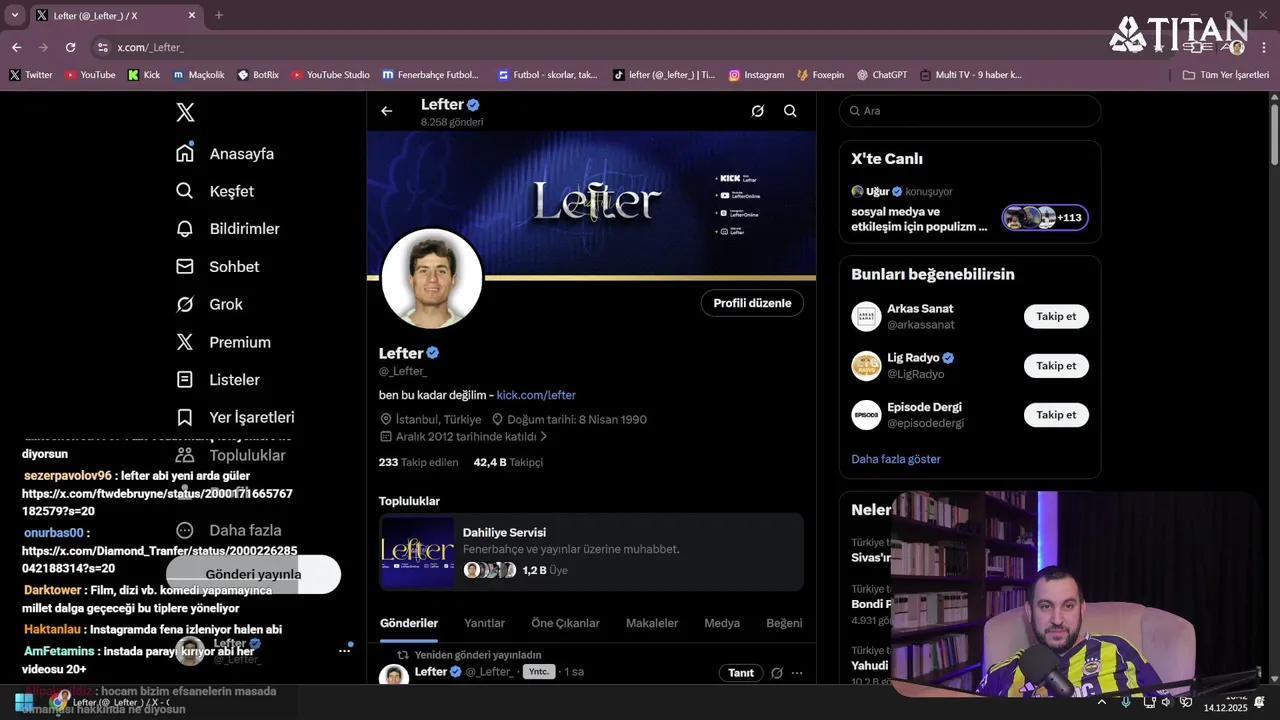Click Gönderi yayınla post button
Image resolution: width=1280 pixels, height=720 pixels.
pyautogui.click(x=253, y=574)
